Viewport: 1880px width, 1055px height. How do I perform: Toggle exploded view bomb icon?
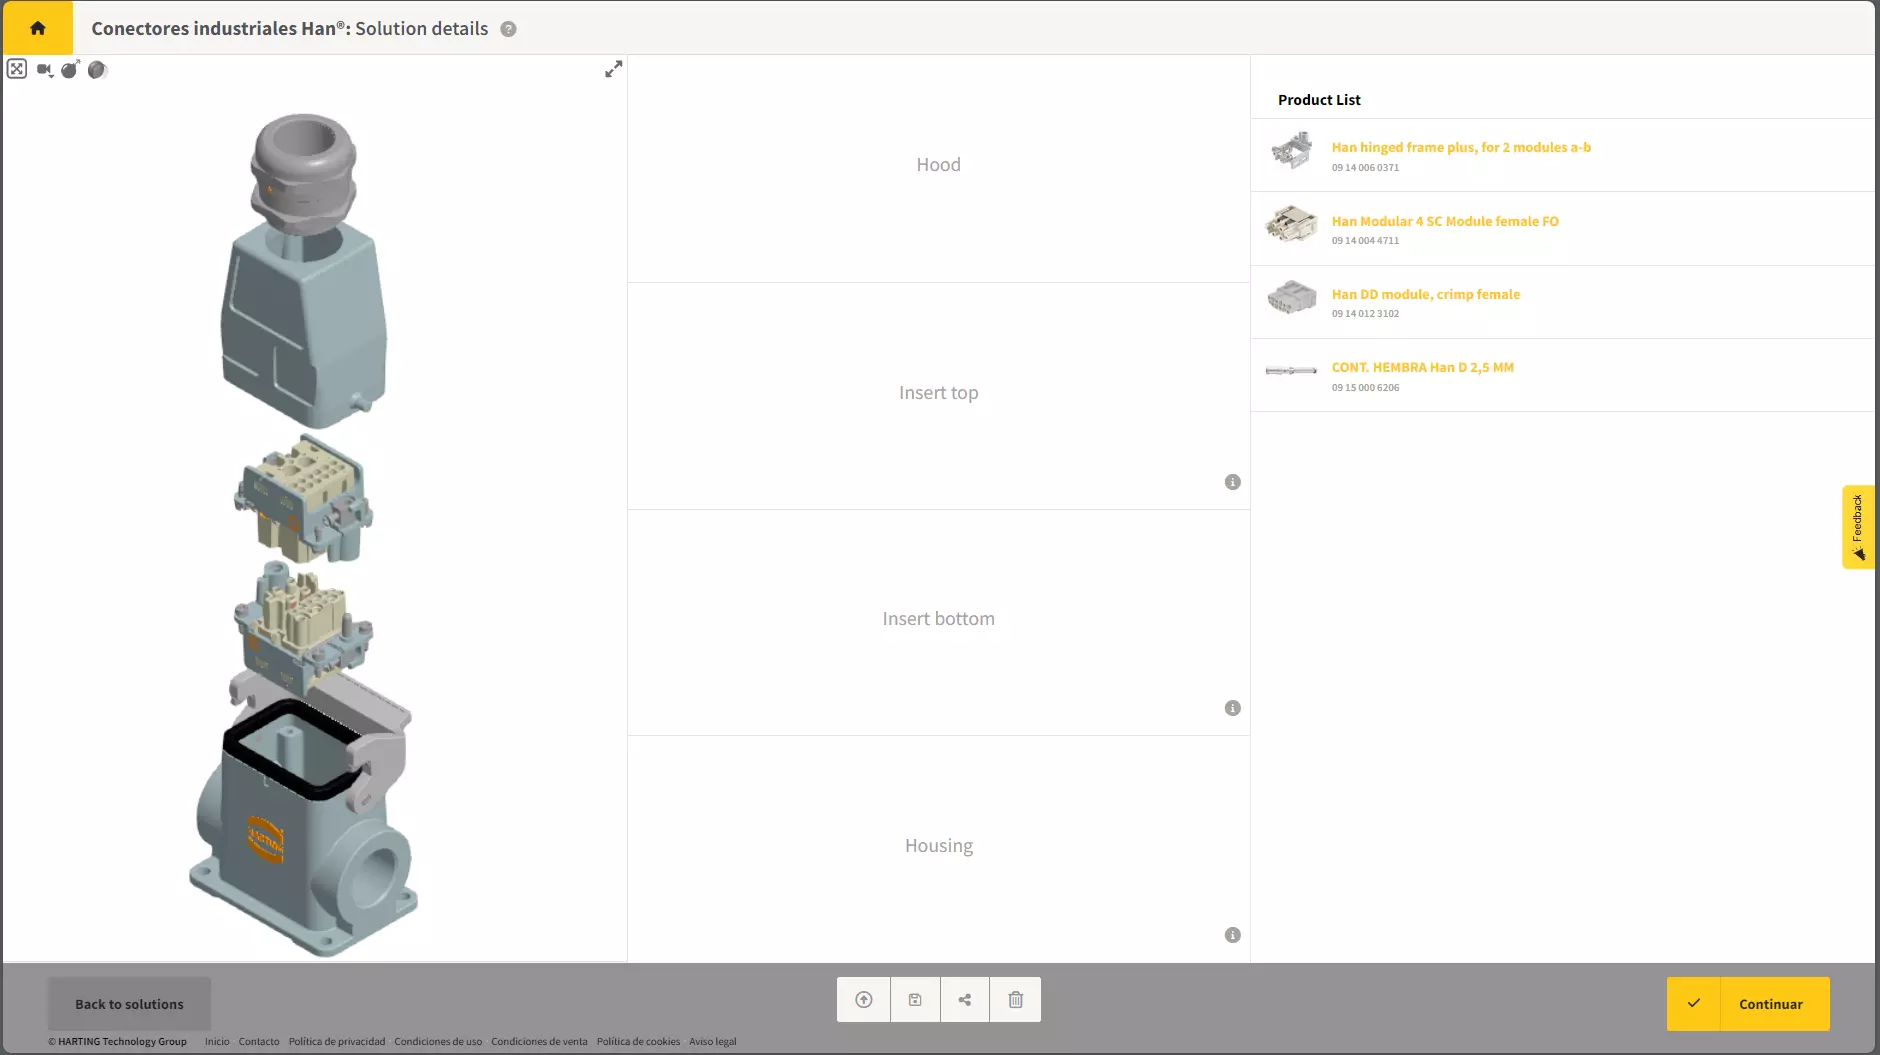(x=70, y=69)
